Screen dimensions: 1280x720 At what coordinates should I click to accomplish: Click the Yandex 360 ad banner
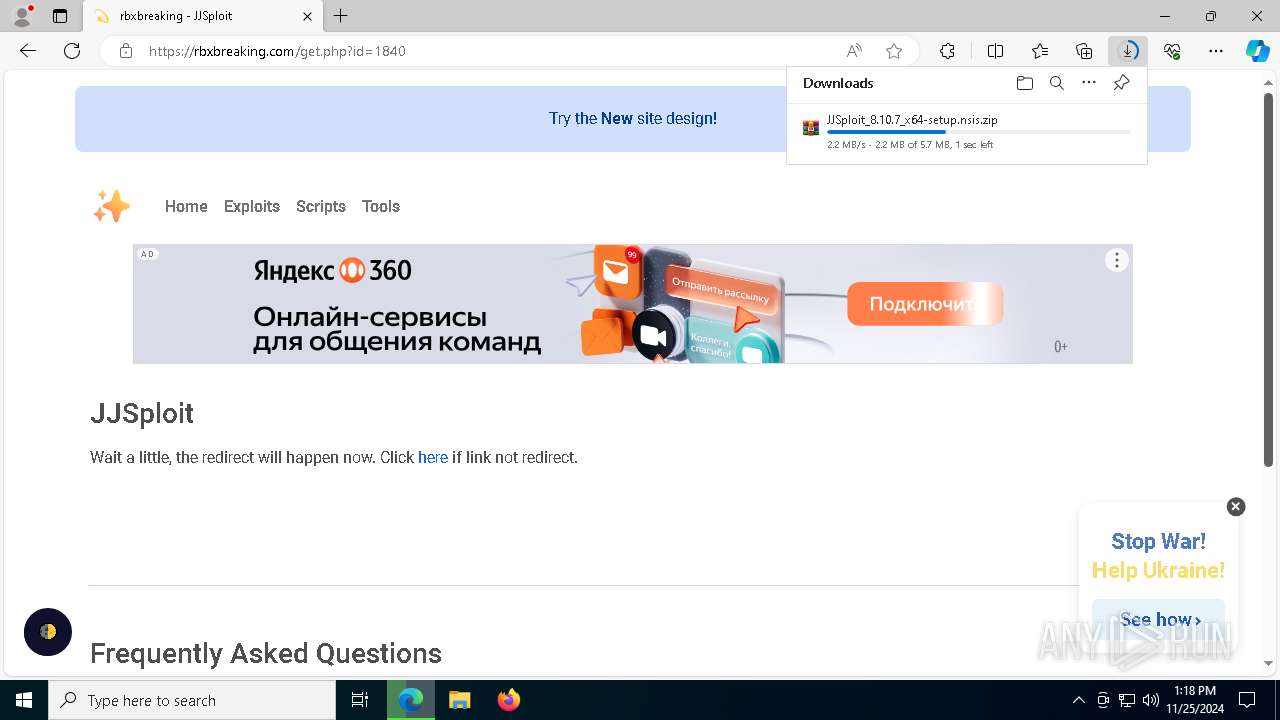tap(633, 304)
